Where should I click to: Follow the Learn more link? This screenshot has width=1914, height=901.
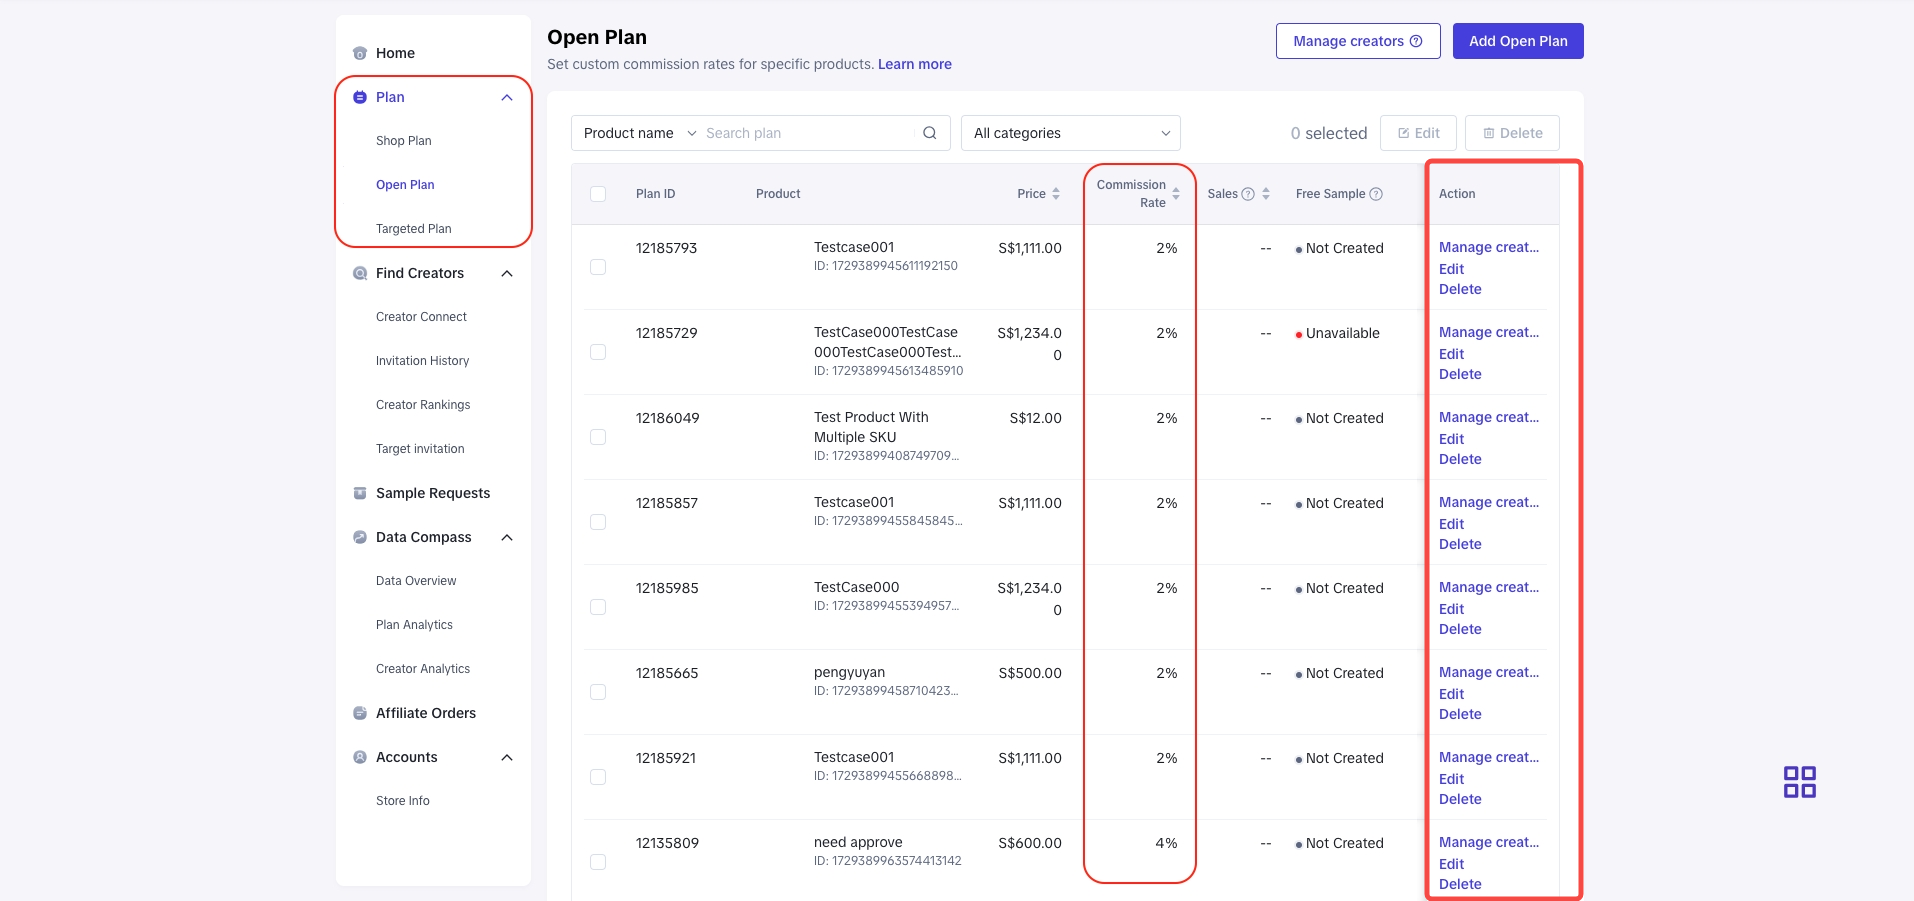(x=914, y=64)
